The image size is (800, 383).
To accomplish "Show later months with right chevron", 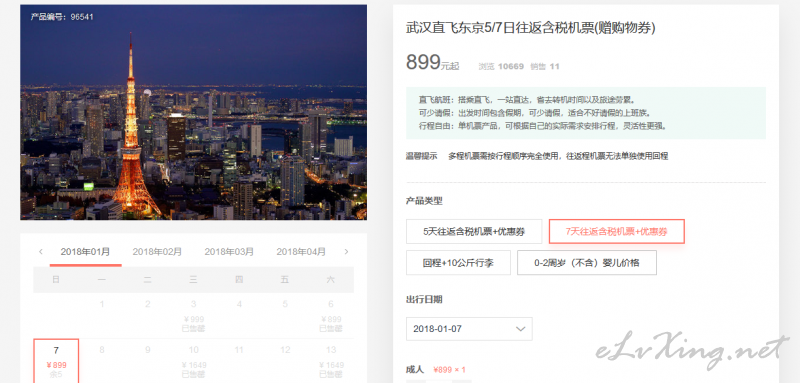I will click(346, 251).
